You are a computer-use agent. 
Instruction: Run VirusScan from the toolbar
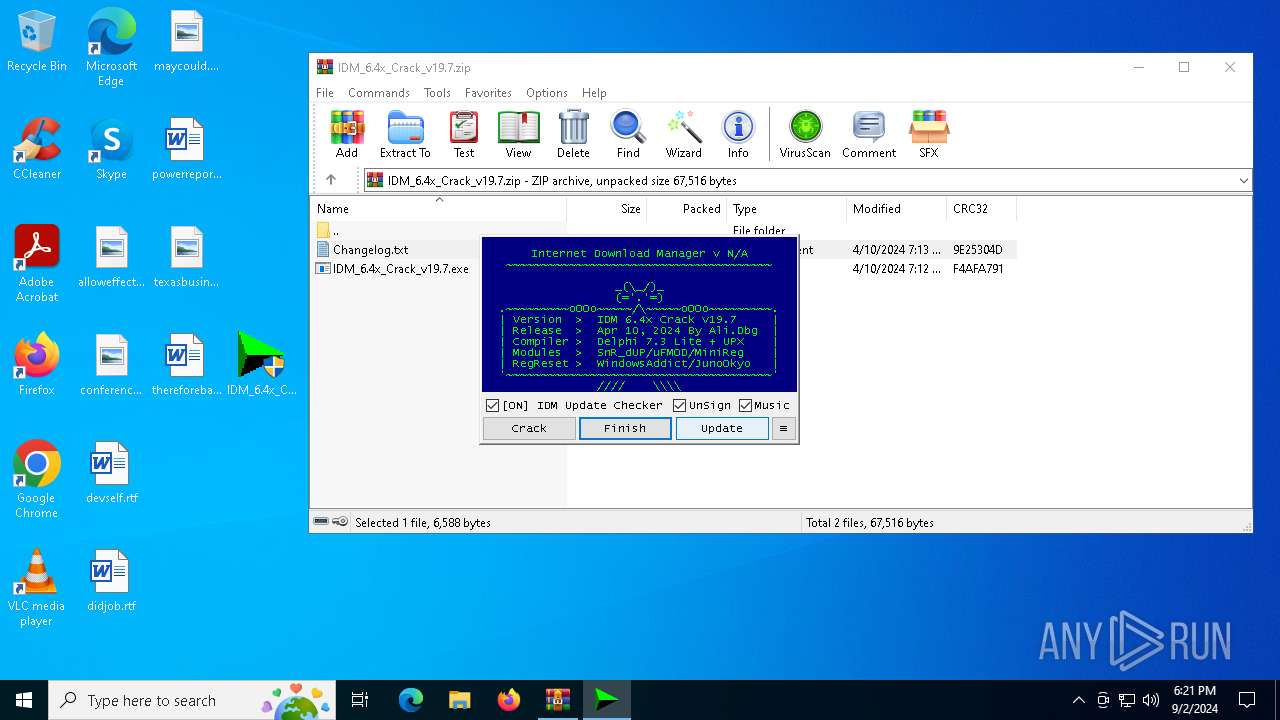[x=805, y=135]
